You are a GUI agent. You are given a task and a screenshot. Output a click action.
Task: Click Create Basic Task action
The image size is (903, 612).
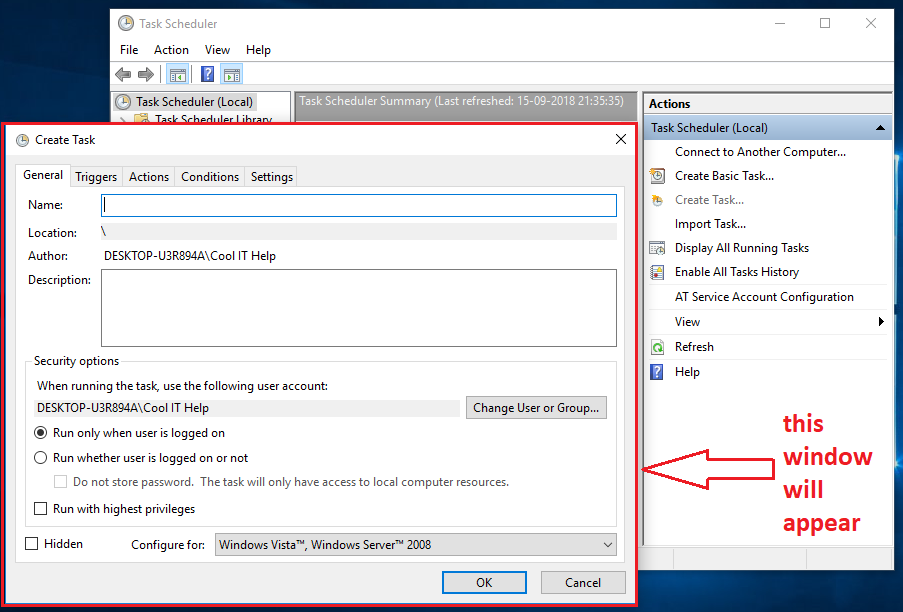pyautogui.click(x=724, y=176)
